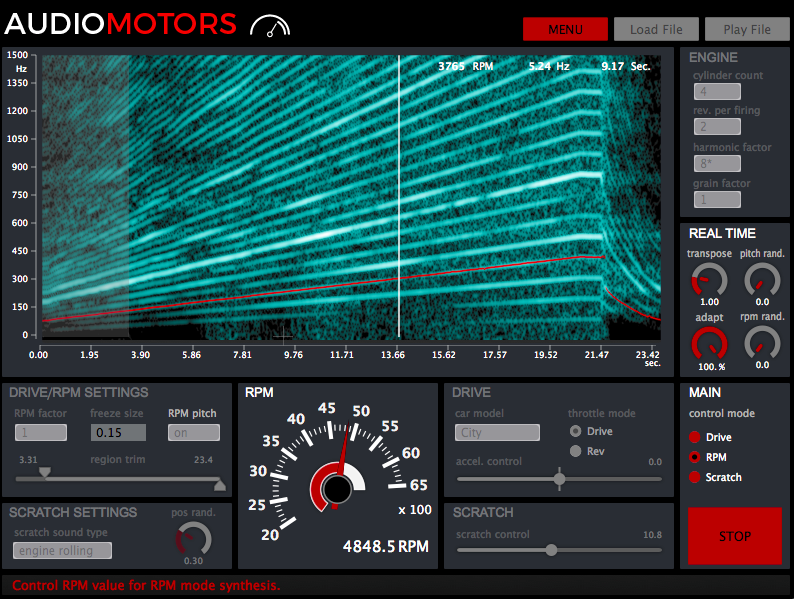
Task: Select RPM control mode
Action: (695, 457)
